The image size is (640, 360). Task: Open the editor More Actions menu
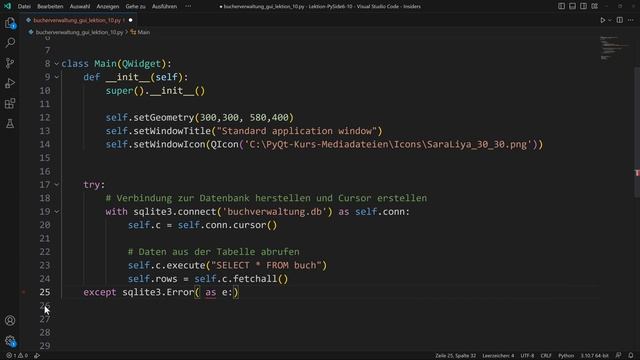pos(631,20)
